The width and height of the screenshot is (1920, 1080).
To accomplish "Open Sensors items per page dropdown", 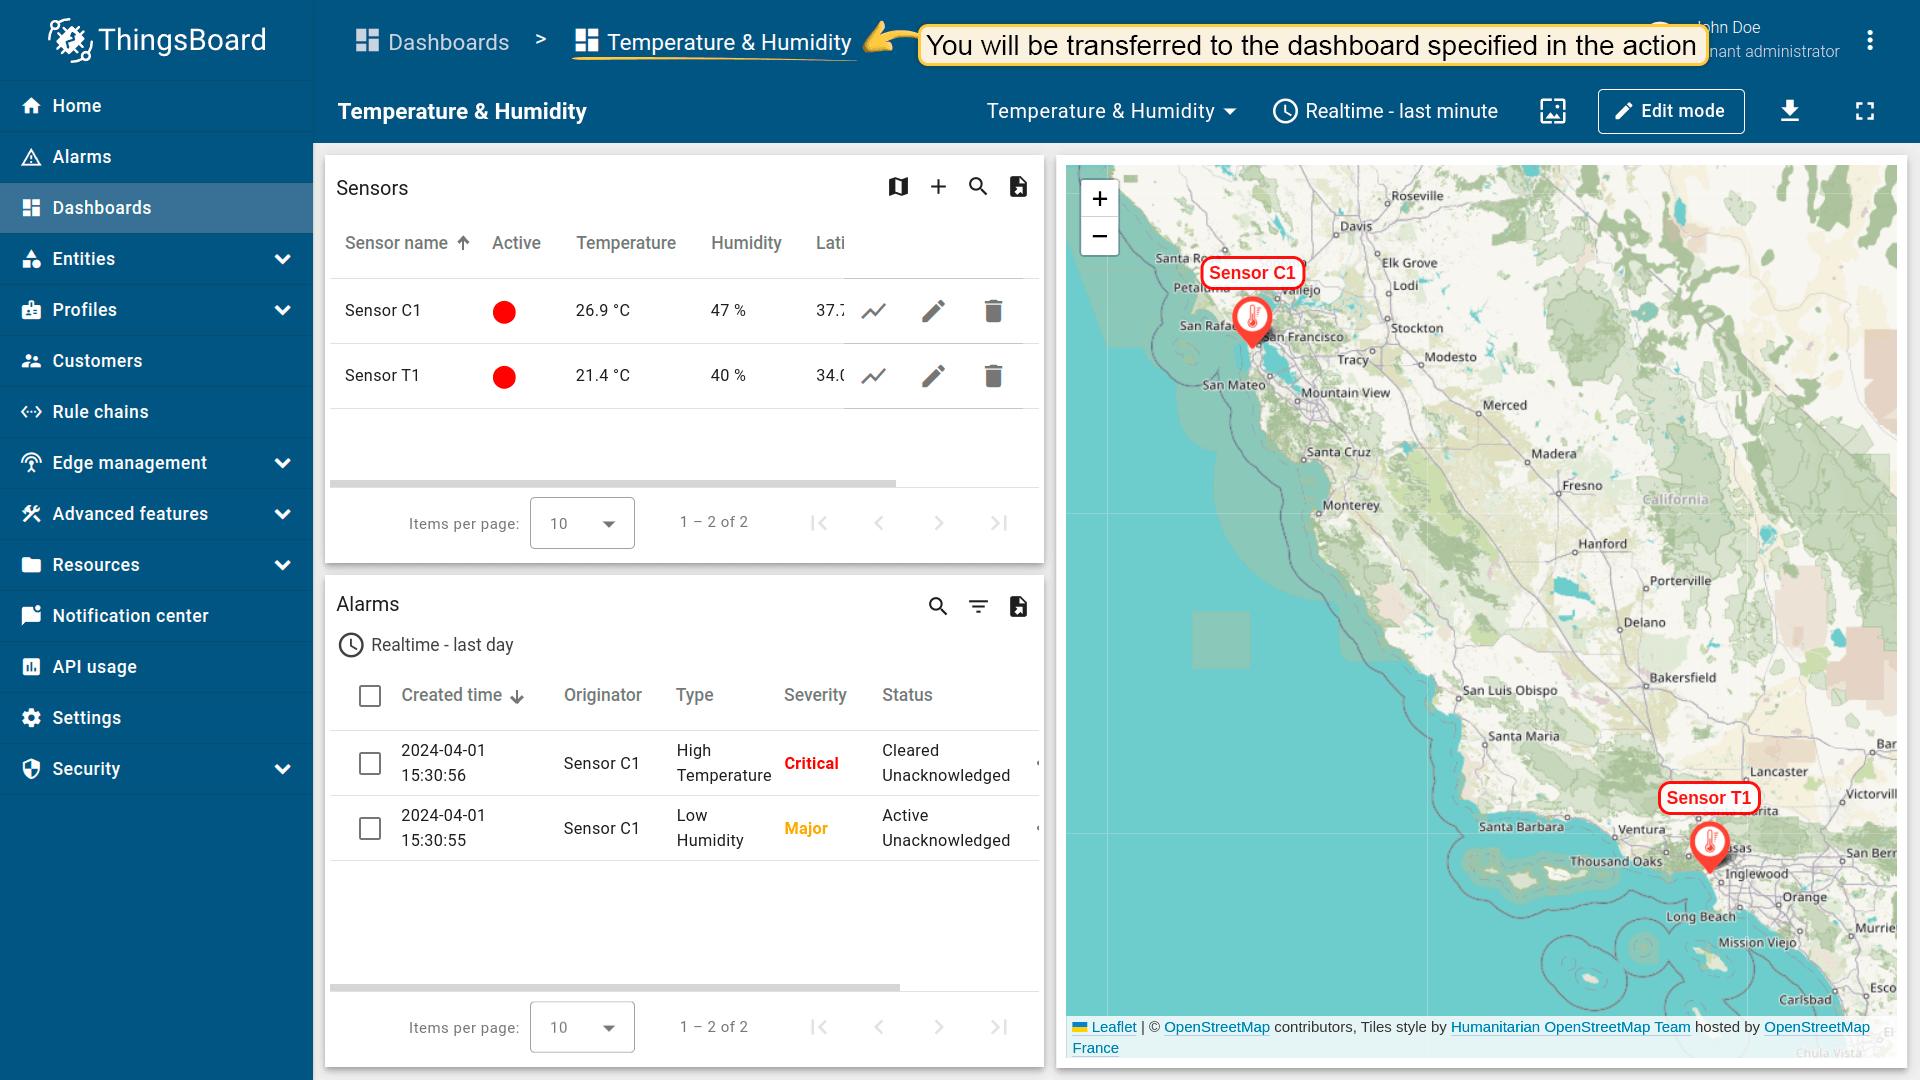I will 582,523.
